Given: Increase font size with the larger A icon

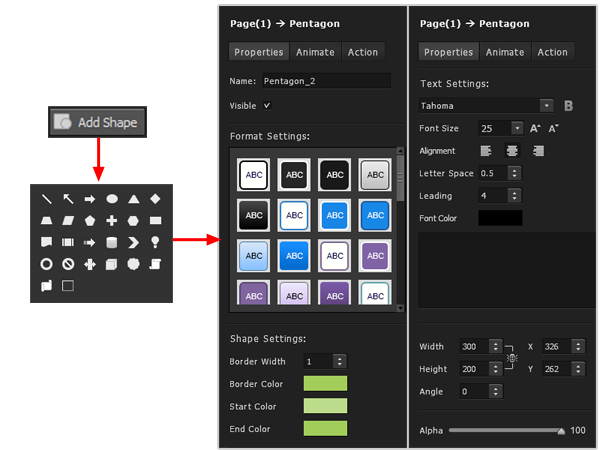Looking at the screenshot, I should point(535,128).
